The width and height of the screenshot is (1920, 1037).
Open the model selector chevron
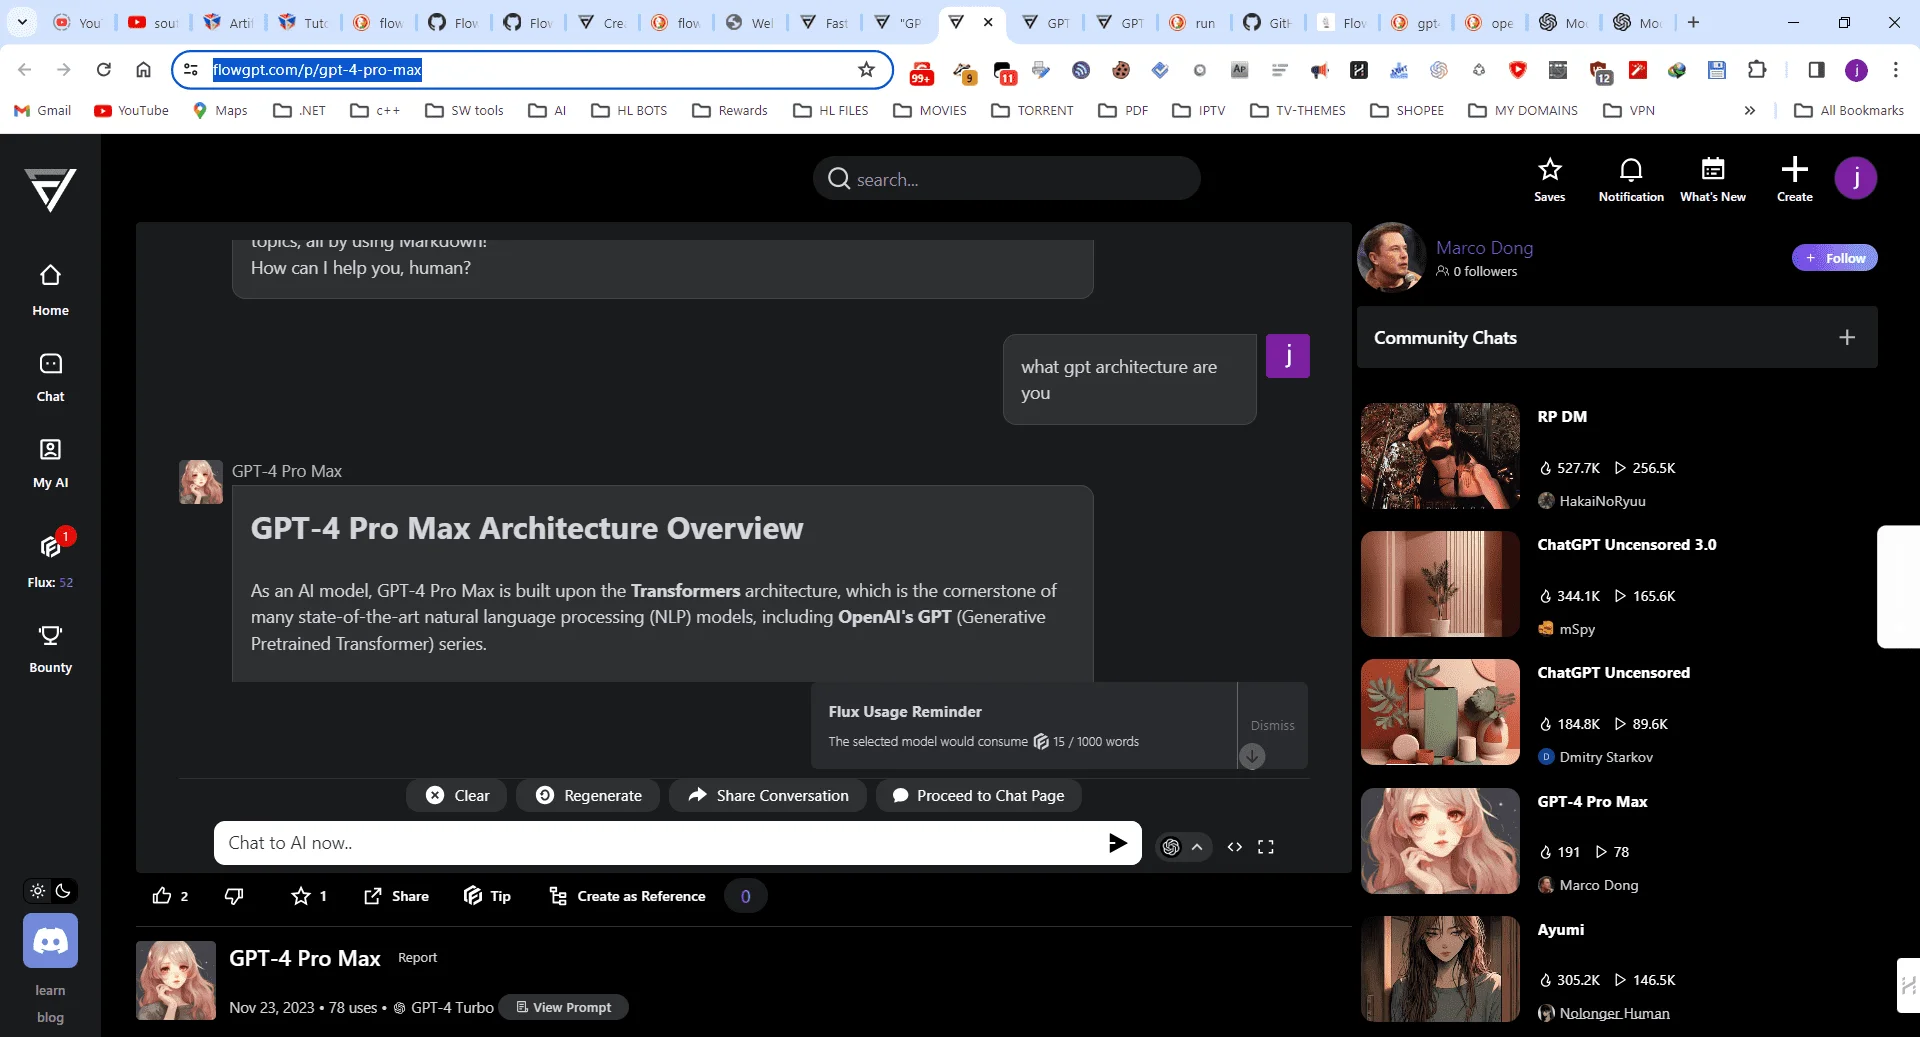pos(1197,847)
